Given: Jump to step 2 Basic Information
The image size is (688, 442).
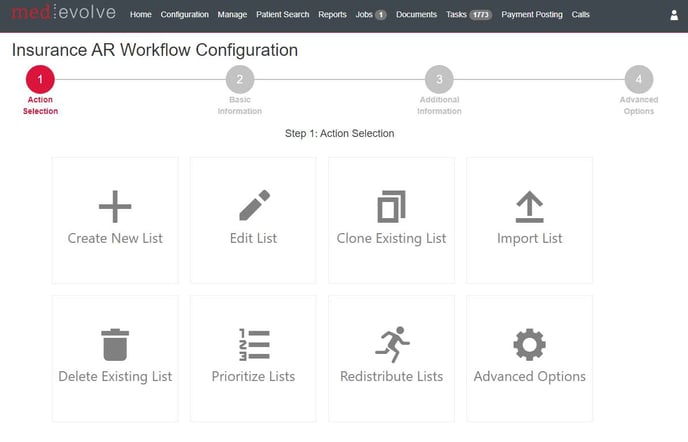Looking at the screenshot, I should [240, 80].
